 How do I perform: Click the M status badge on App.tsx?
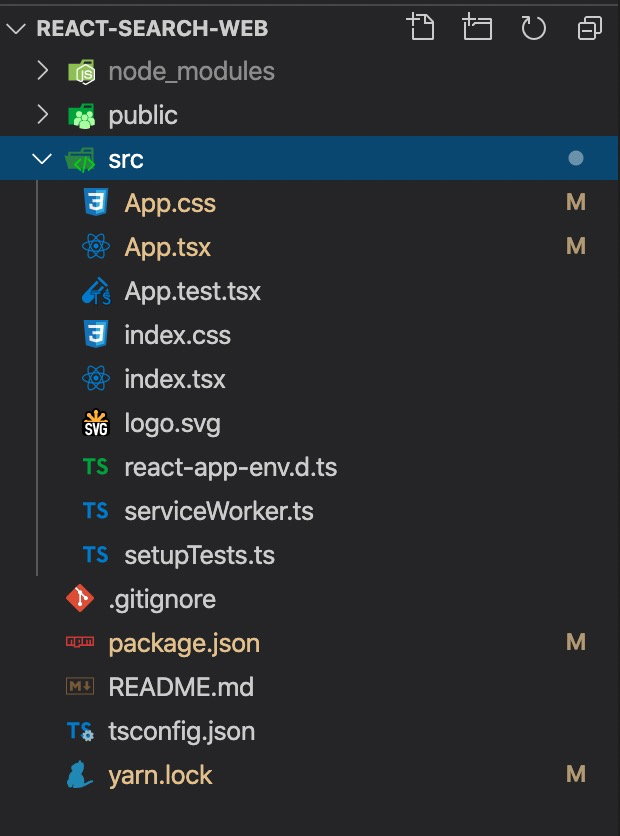[x=576, y=246]
